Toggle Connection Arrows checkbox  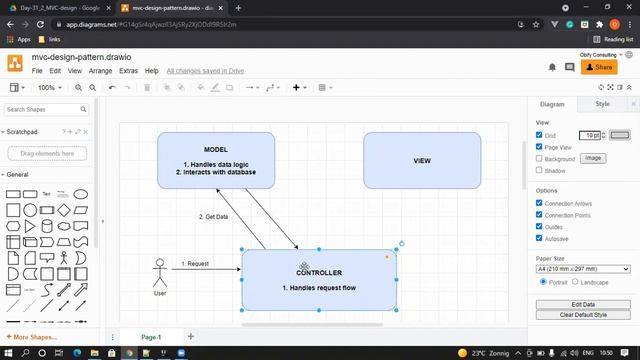[x=539, y=203]
